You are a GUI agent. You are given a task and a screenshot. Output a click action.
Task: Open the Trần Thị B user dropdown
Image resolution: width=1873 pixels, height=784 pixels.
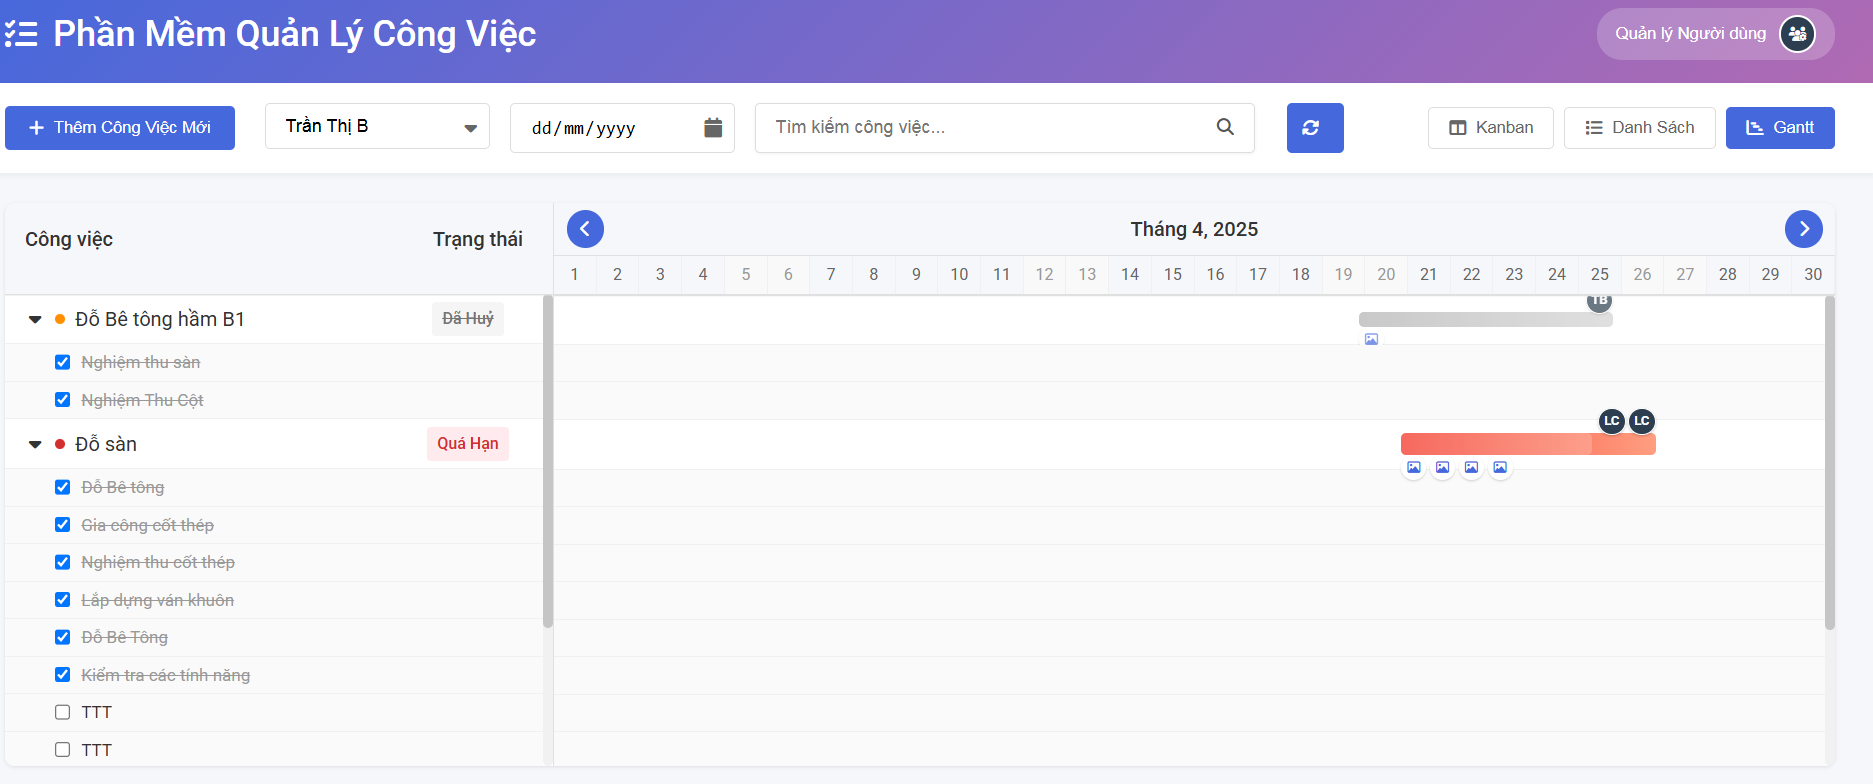[x=377, y=126]
